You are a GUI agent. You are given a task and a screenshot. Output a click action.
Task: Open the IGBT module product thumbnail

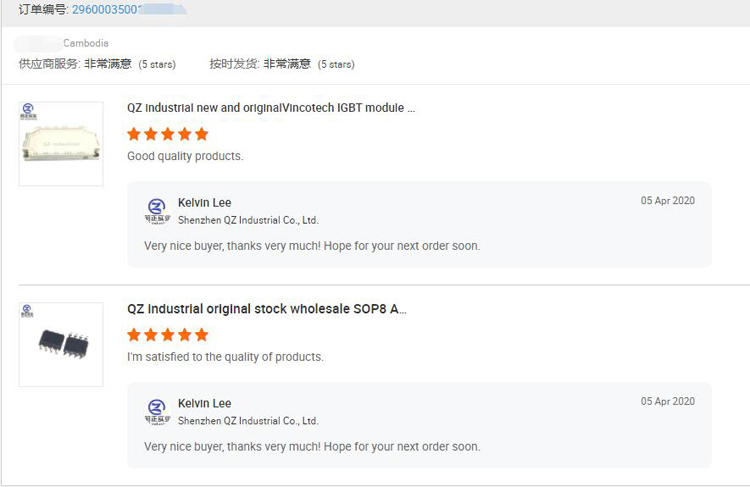point(61,145)
